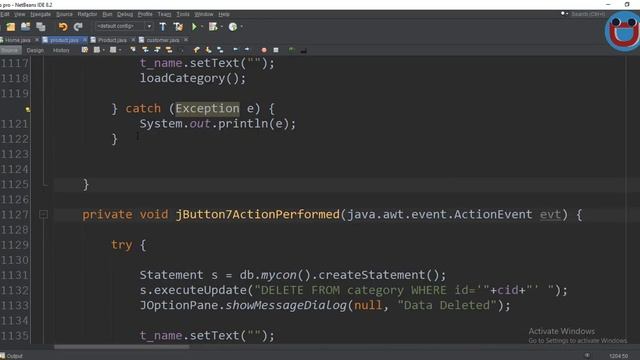The width and height of the screenshot is (640, 360).
Task: Close the customer.java tab
Action: pos(186,40)
